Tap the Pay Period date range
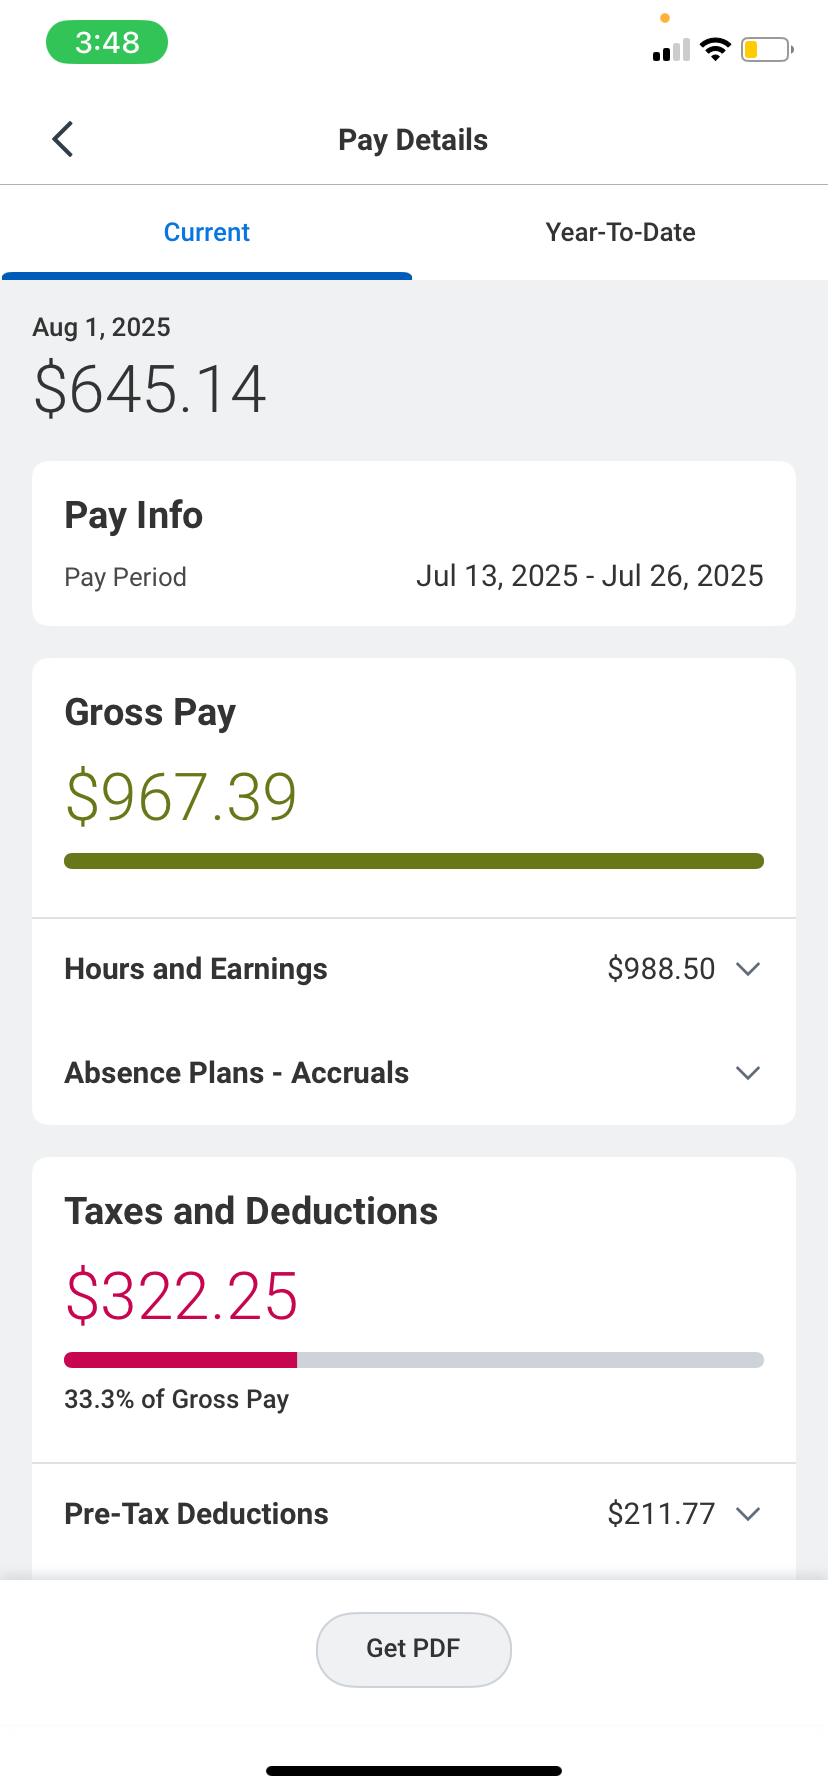The width and height of the screenshot is (828, 1792). click(x=589, y=576)
